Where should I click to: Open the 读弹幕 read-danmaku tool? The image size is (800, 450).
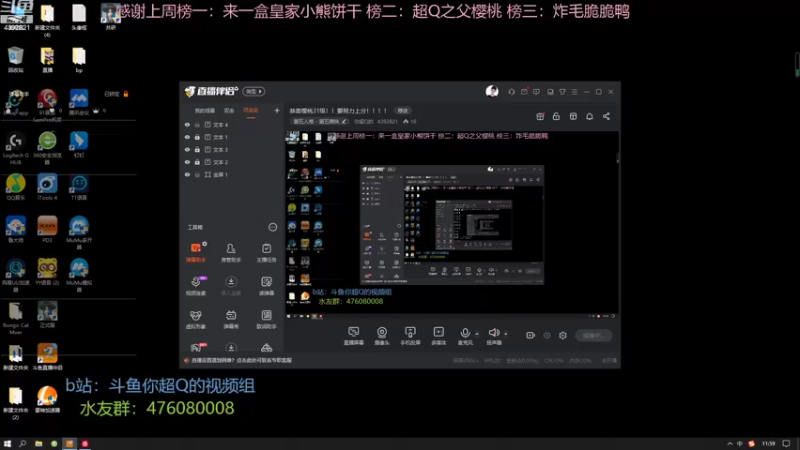point(266,286)
